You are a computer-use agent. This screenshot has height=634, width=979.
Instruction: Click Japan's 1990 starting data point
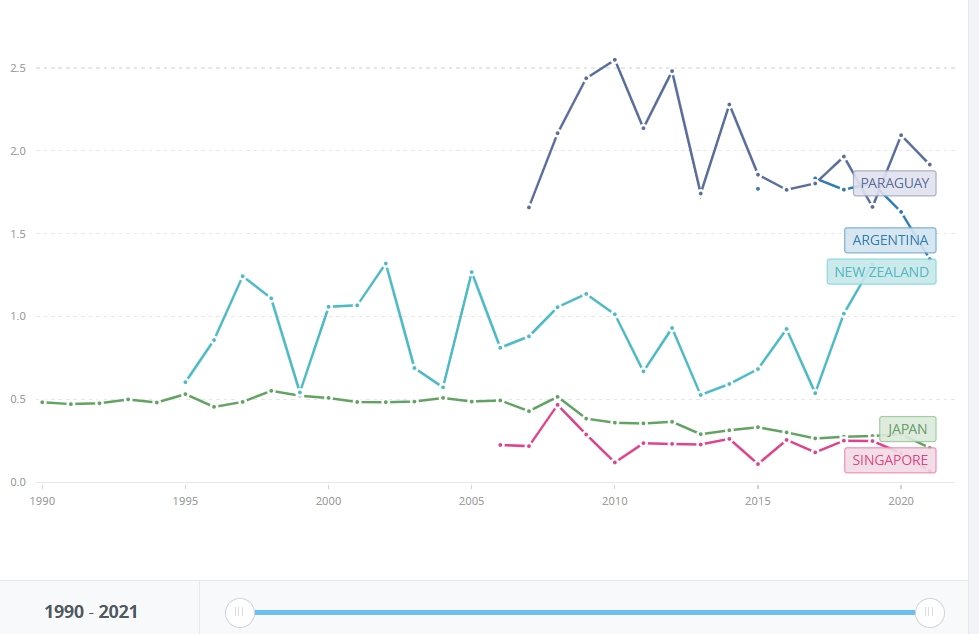(42, 402)
